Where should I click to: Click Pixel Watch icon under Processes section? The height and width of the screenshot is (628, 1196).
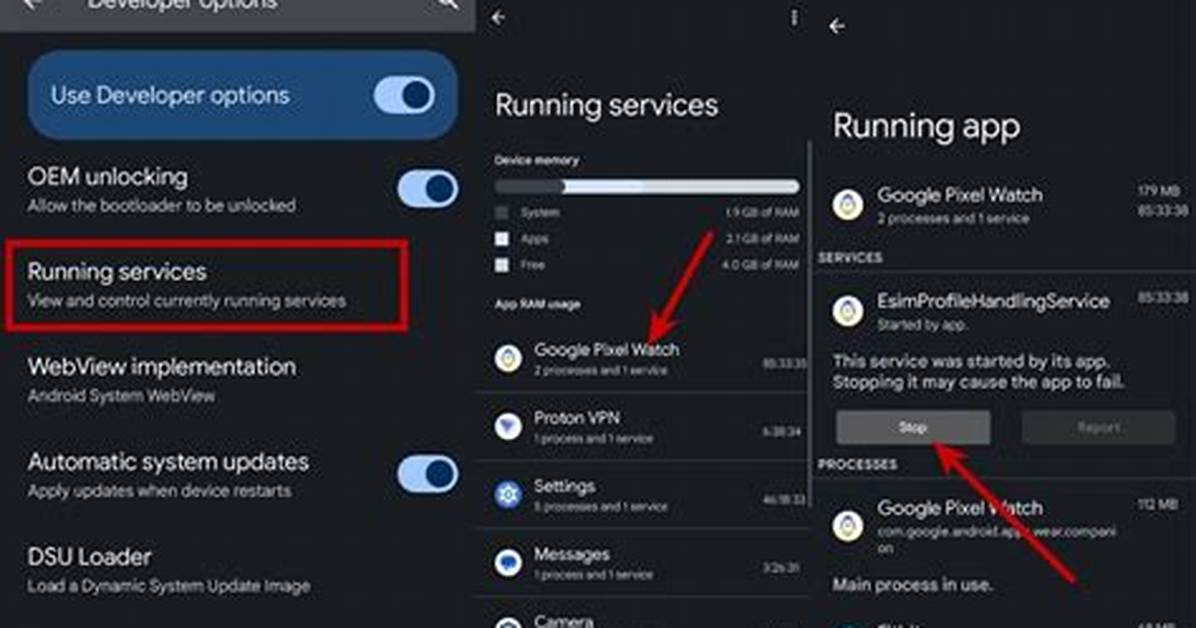coord(847,526)
